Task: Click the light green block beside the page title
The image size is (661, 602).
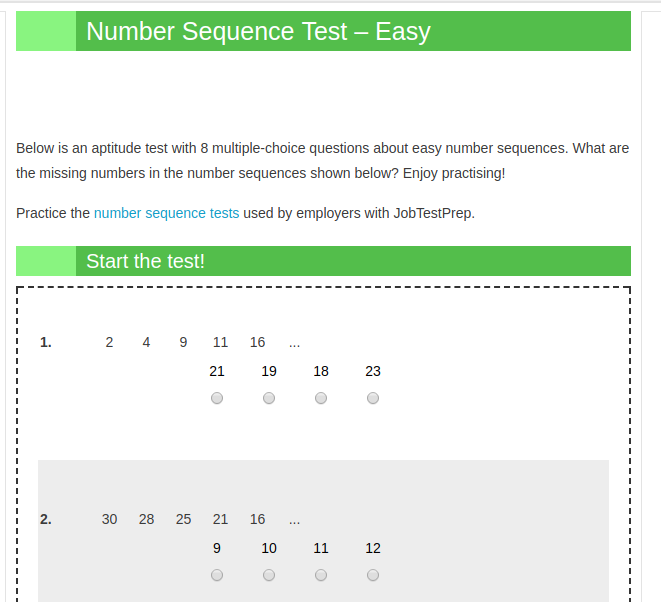Action: coord(46,31)
